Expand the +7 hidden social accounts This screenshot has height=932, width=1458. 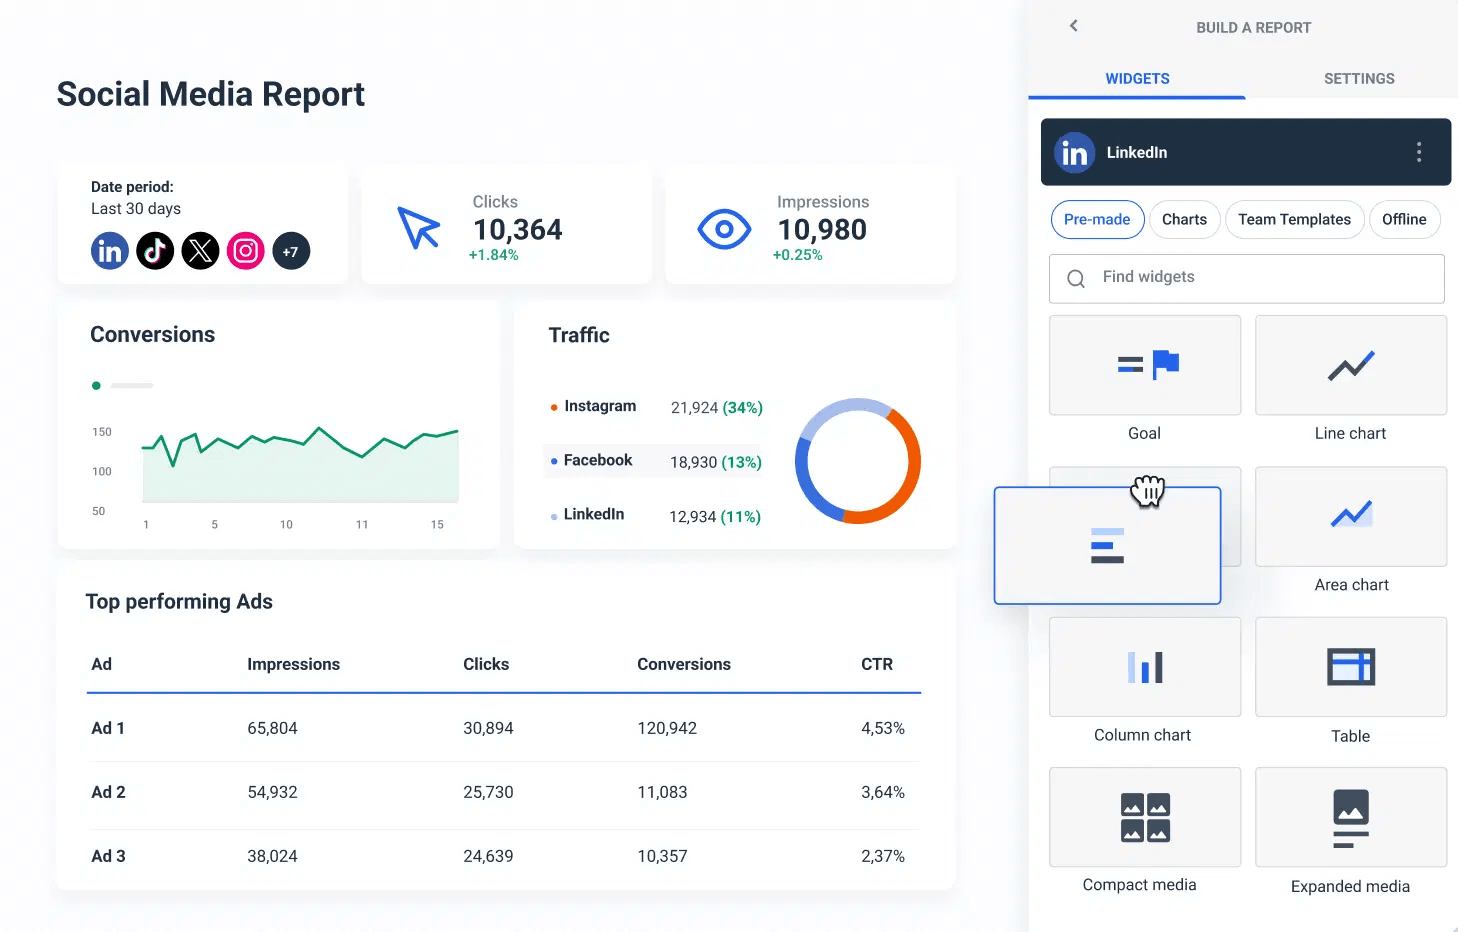(x=291, y=251)
